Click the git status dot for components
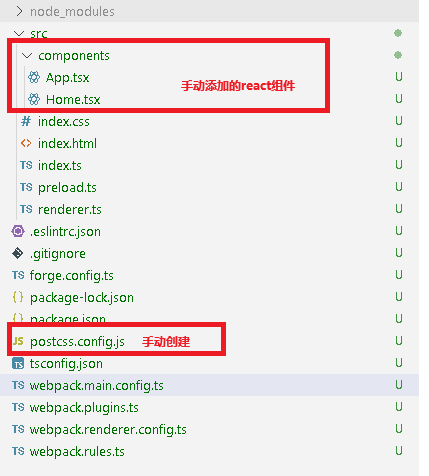Viewport: 429px width, 476px height. (x=398, y=55)
